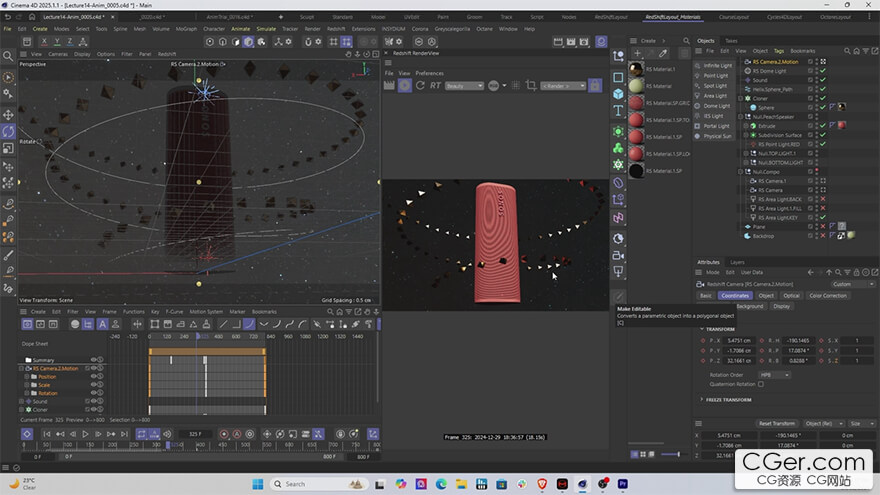880x495 pixels.
Task: Toggle RT mode in Redshift RenderView
Action: point(435,86)
